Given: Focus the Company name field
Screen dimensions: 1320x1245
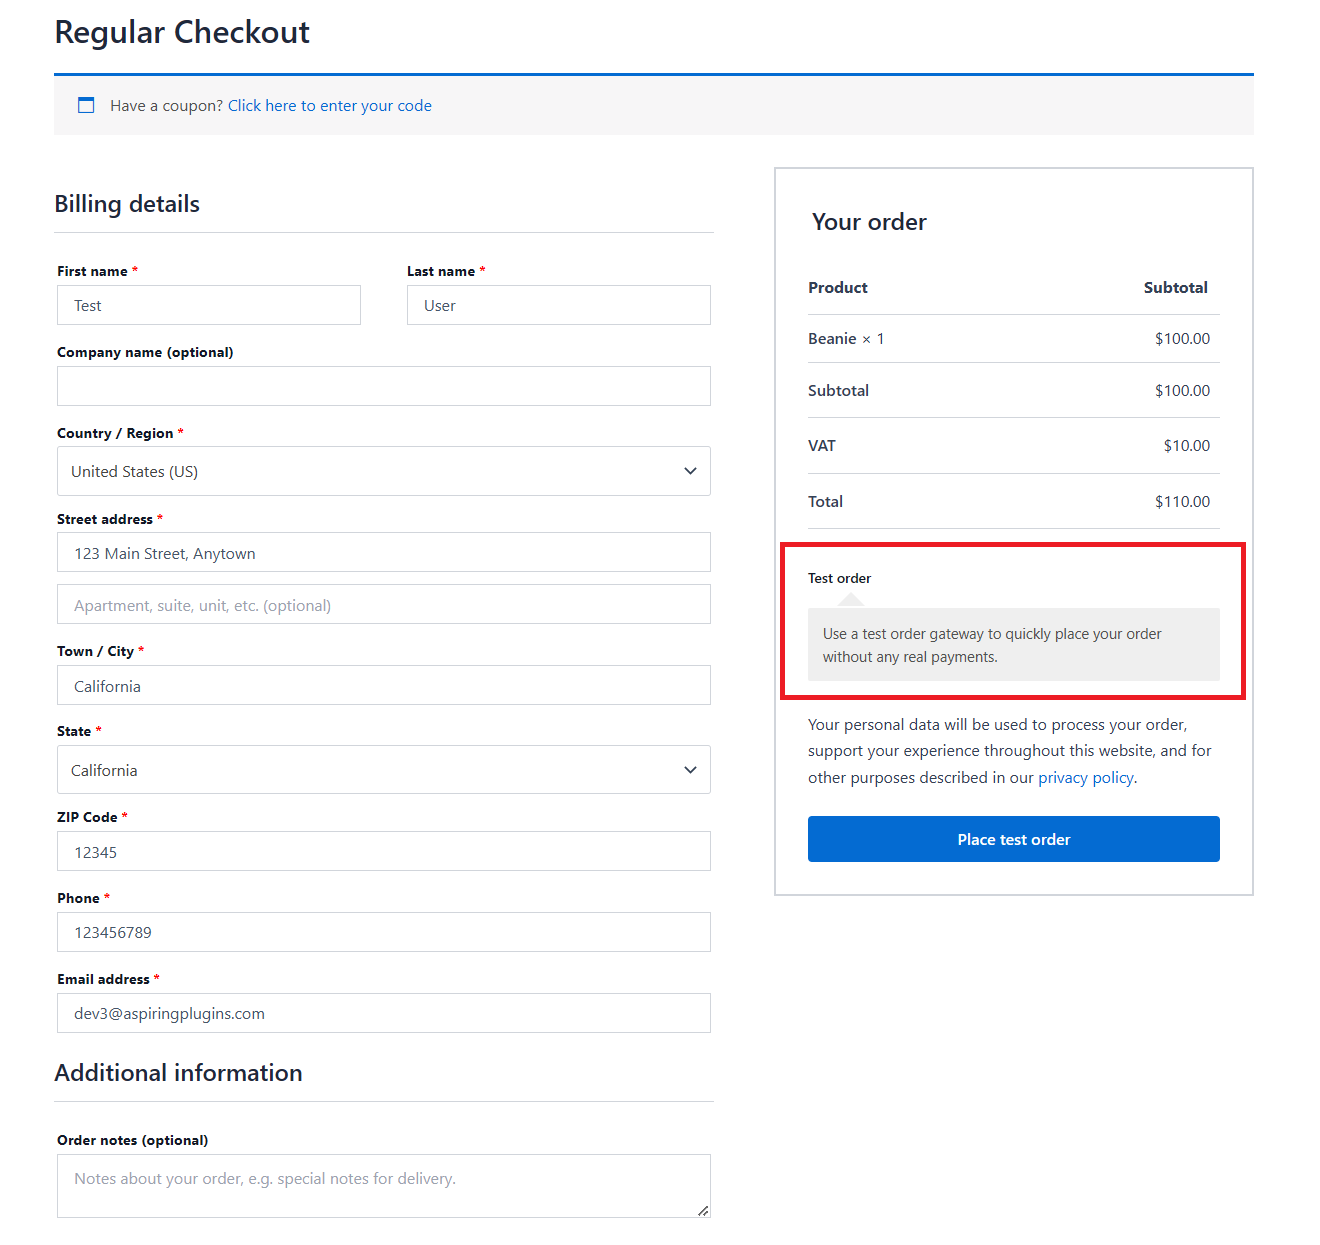Looking at the screenshot, I should coord(384,386).
